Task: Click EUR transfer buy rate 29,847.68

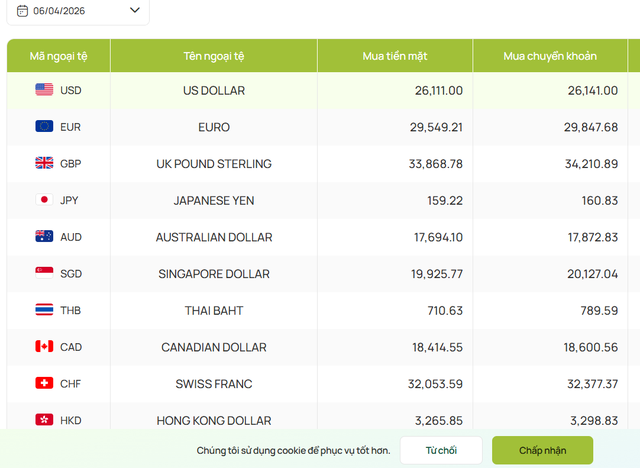Action: pyautogui.click(x=591, y=127)
